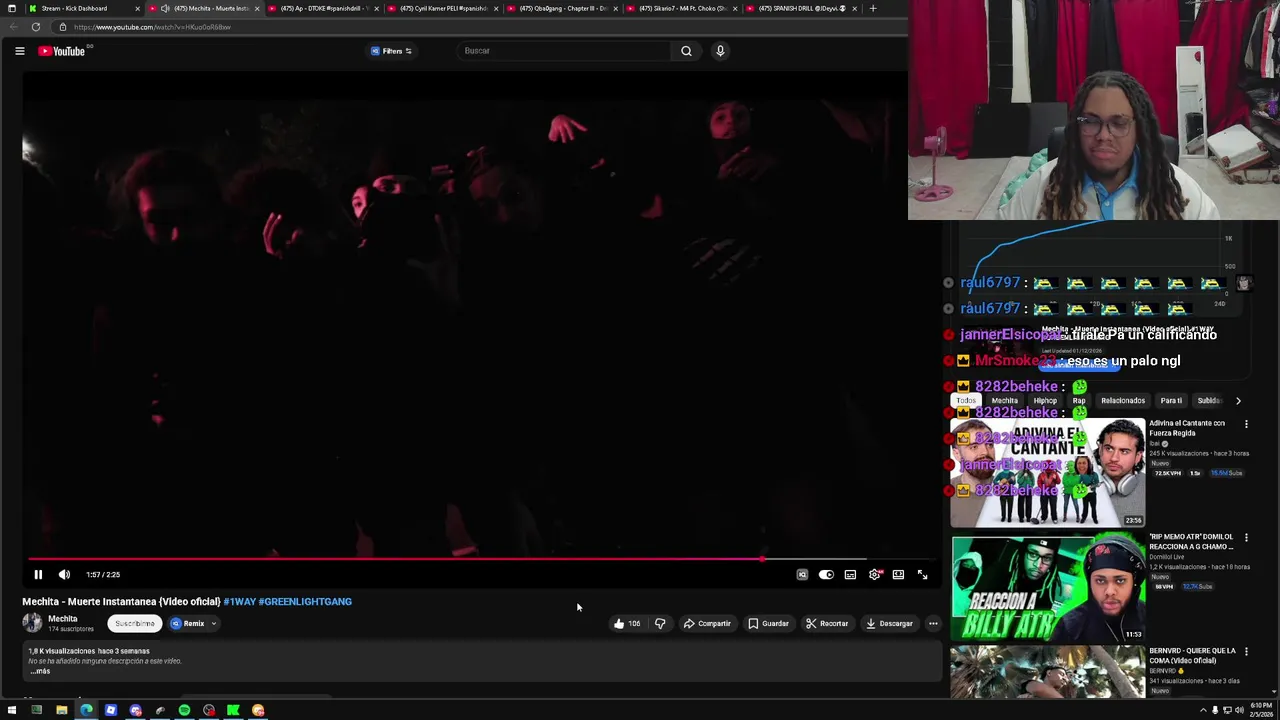1280x720 pixels.
Task: Open the YouTube hamburger guide menu
Action: (x=19, y=51)
